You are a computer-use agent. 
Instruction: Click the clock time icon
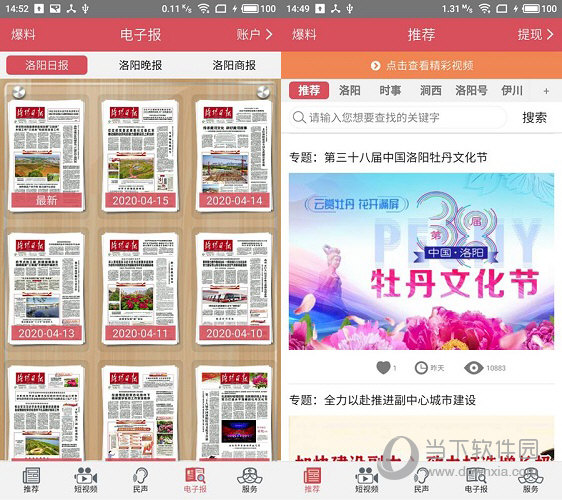click(x=421, y=368)
